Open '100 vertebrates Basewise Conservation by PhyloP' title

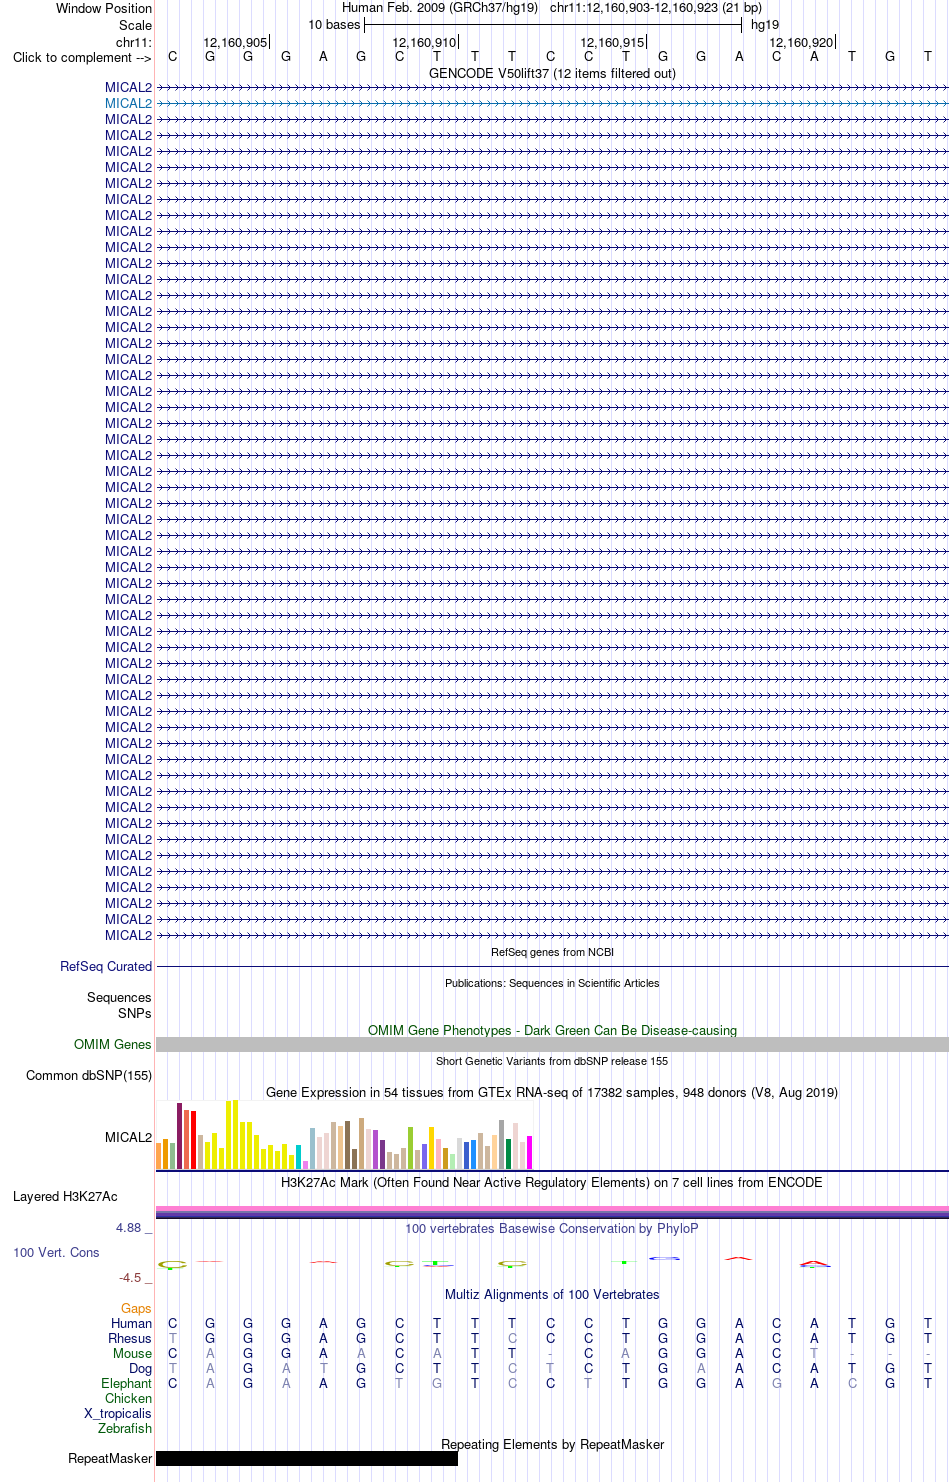click(552, 1228)
